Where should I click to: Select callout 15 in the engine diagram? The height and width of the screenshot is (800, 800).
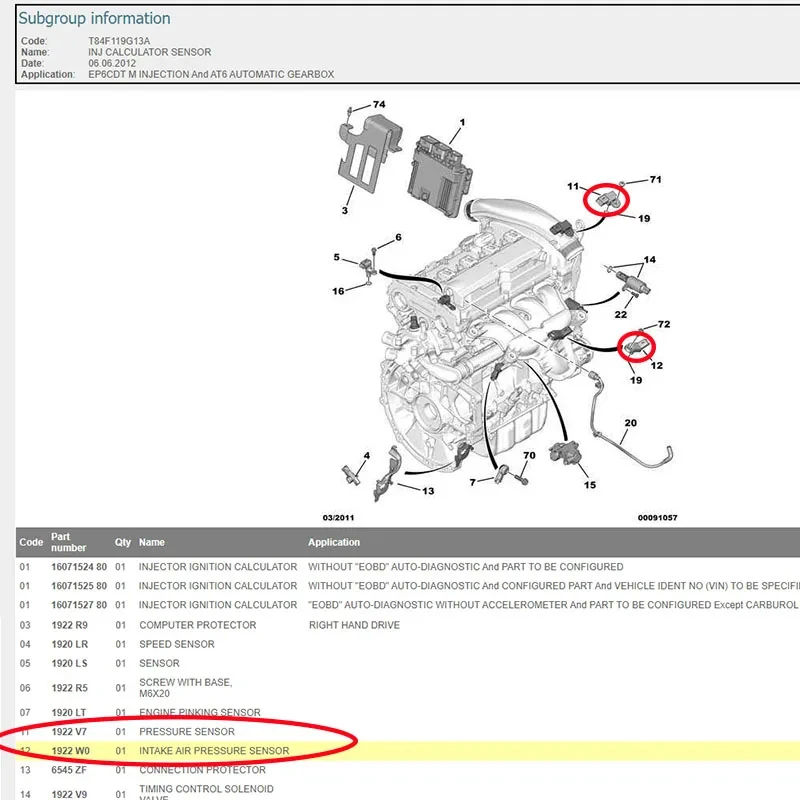pyautogui.click(x=590, y=485)
